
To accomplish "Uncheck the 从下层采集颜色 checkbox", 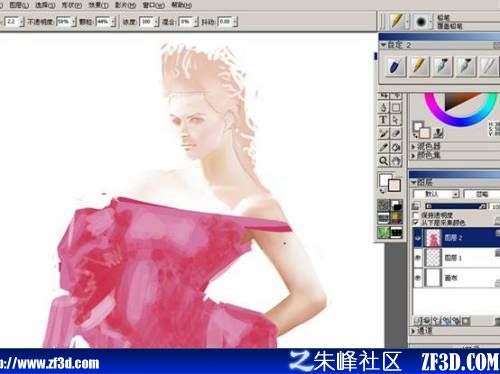I will pos(416,222).
